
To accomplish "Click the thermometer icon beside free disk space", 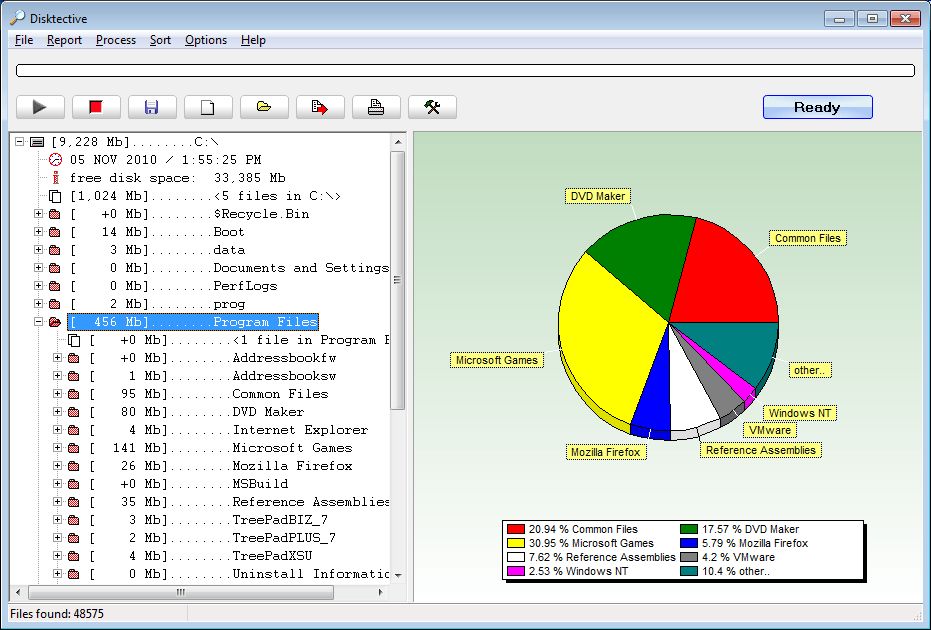I will (x=57, y=177).
